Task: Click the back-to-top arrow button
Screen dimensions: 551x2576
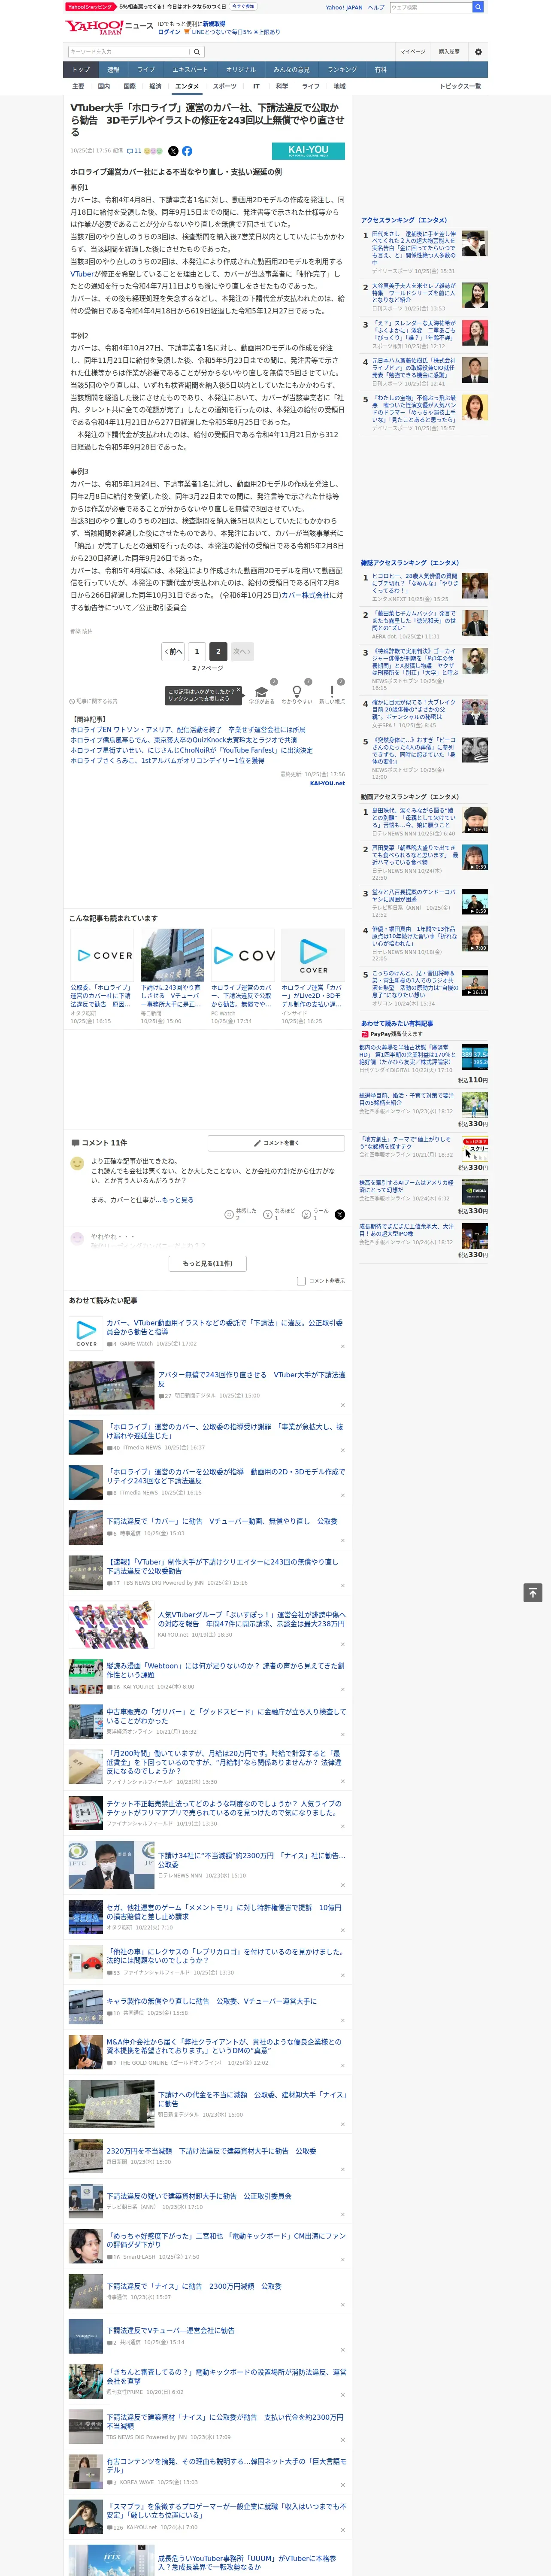Action: point(533,1592)
